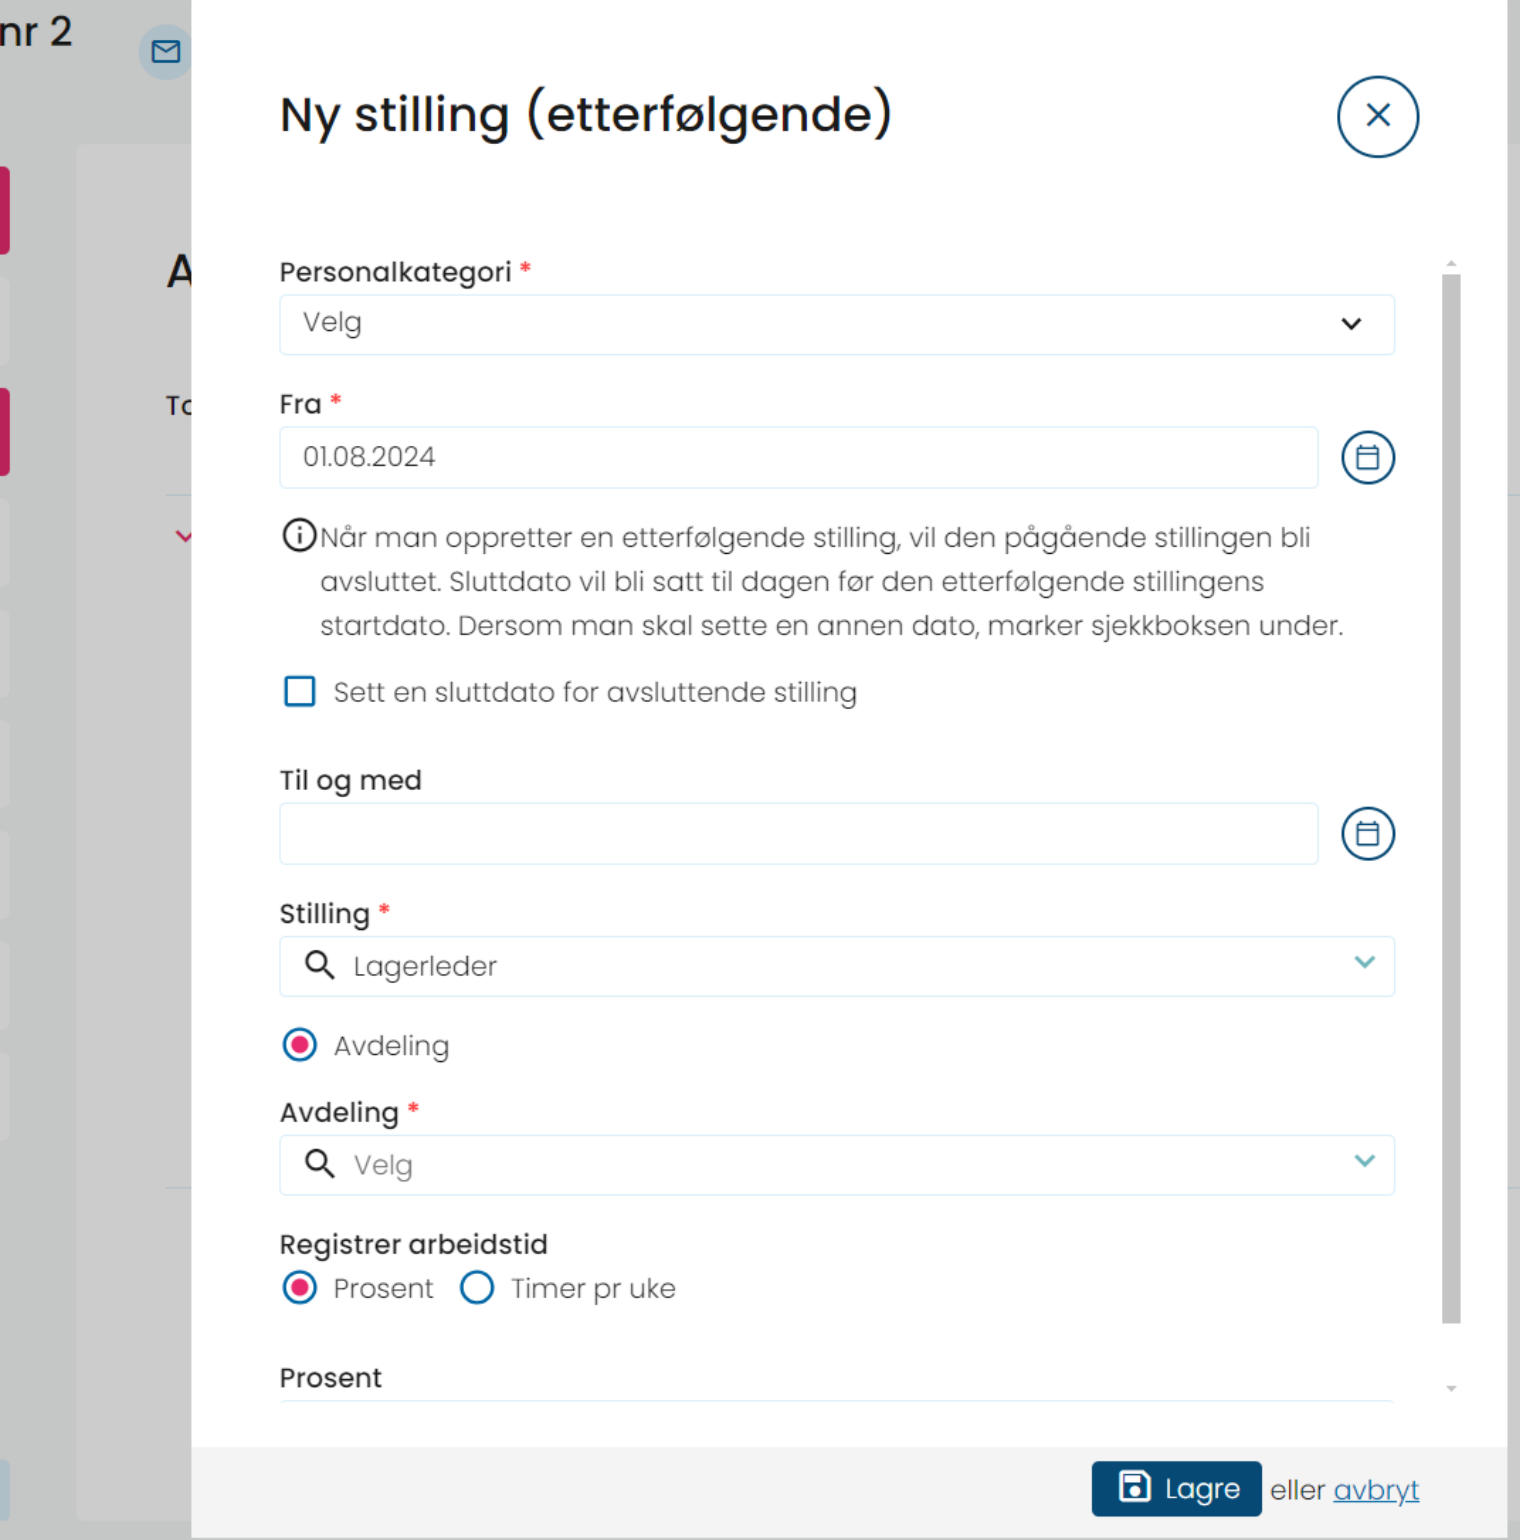Viewport: 1520px width, 1540px height.
Task: Save the position with Lagre button
Action: [1176, 1489]
